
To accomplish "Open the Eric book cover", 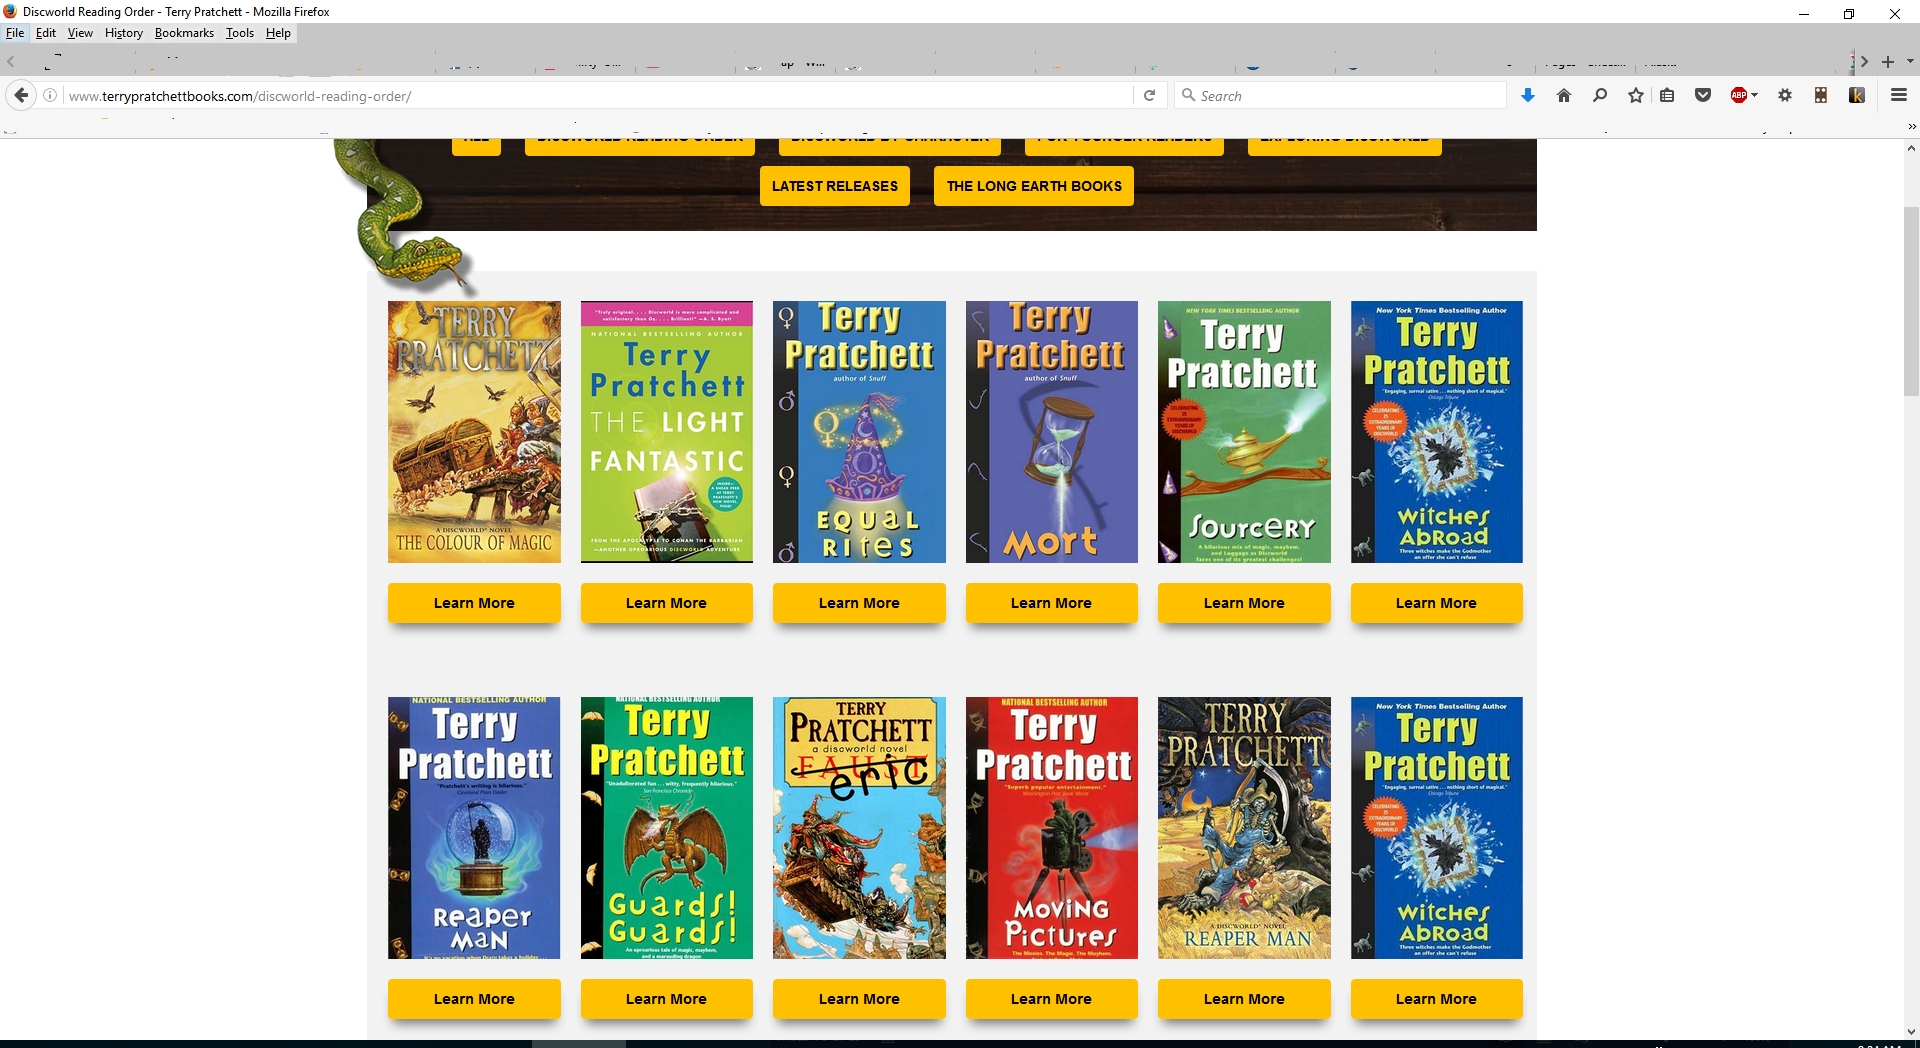I will pos(859,828).
